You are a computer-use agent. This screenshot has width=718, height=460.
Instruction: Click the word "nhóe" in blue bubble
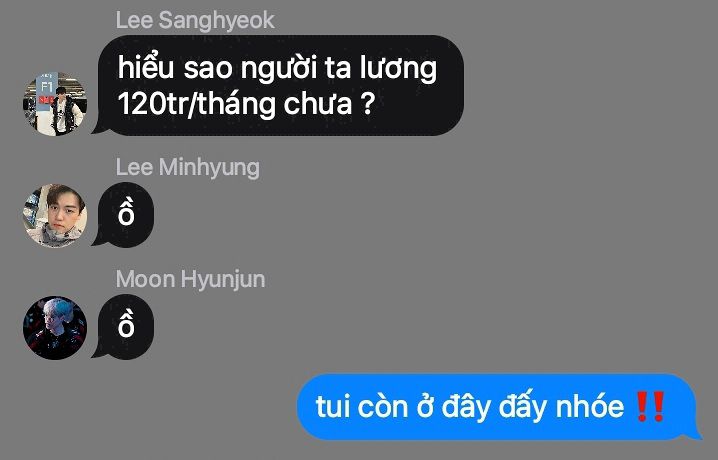[590, 406]
